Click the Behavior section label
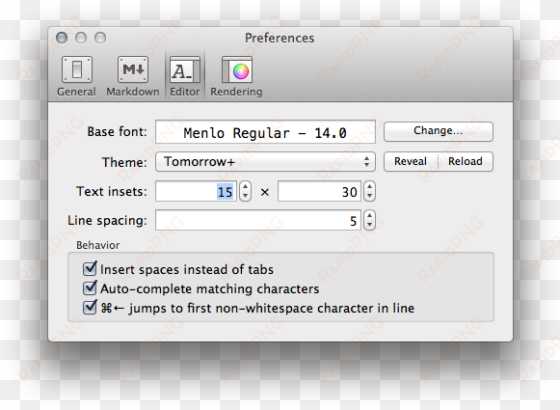This screenshot has height=410, width=560. pyautogui.click(x=98, y=245)
